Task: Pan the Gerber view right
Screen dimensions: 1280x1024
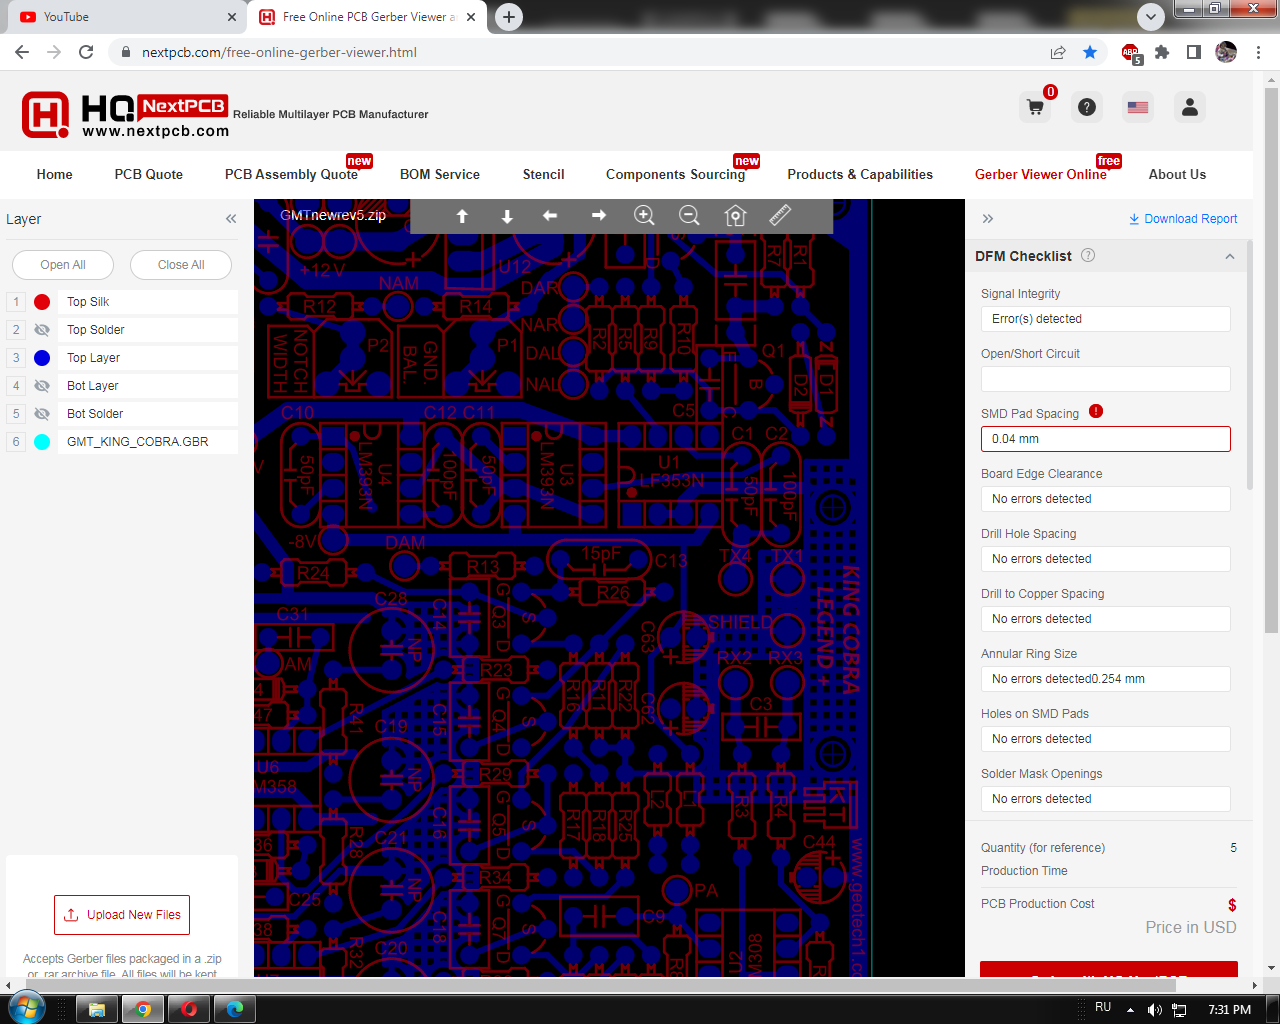Action: (598, 216)
